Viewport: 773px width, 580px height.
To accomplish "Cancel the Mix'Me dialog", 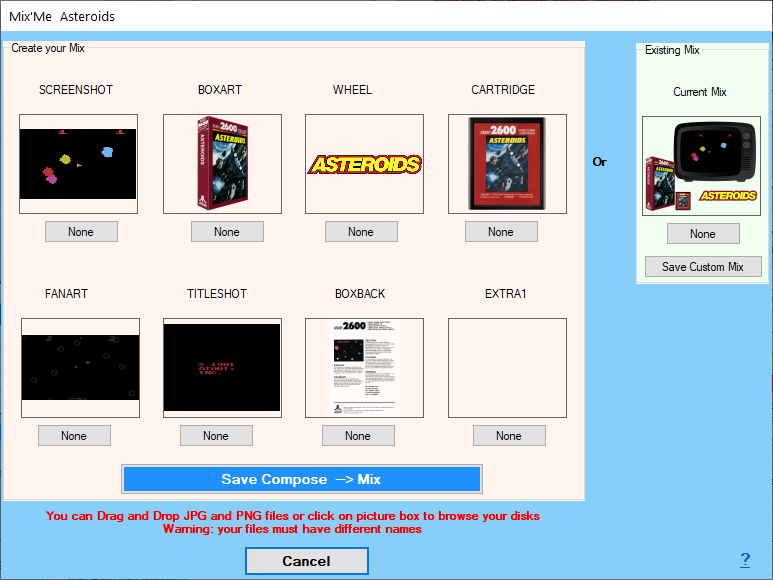I will 306,561.
